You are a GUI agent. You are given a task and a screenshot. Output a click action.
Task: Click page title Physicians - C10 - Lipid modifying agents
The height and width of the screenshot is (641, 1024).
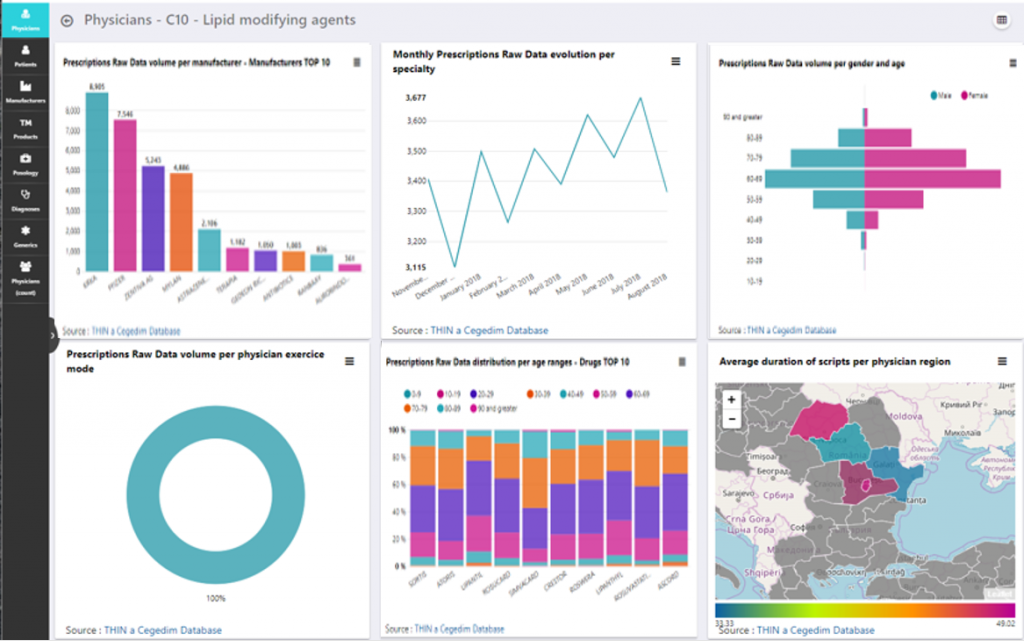(x=219, y=20)
